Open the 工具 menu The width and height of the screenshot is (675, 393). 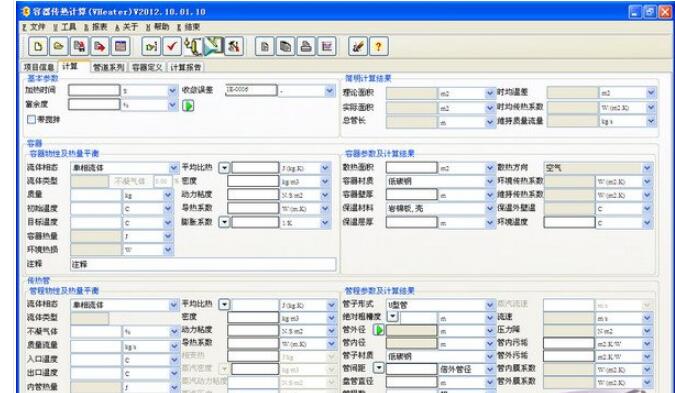[x=65, y=27]
